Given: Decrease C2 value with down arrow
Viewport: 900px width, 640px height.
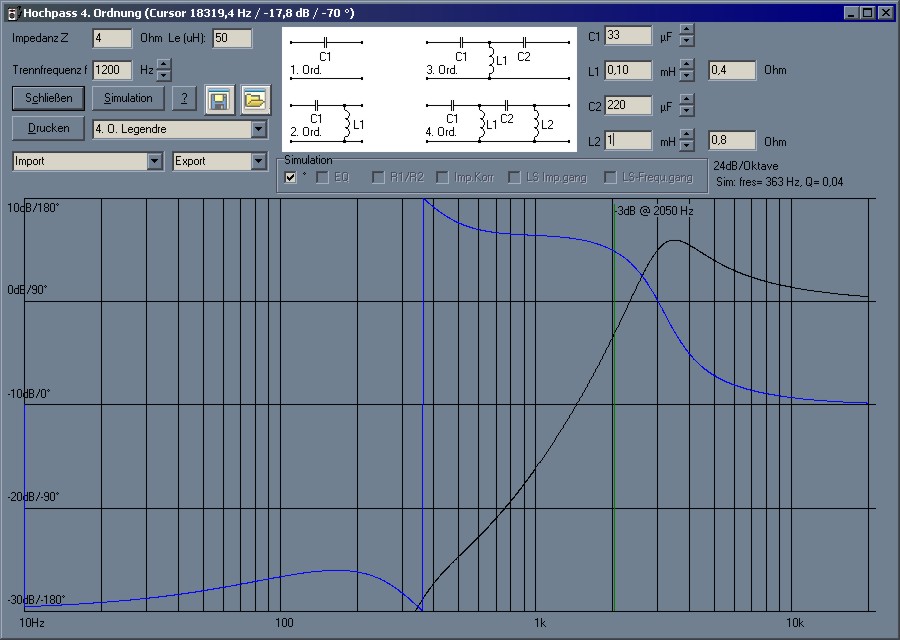Looking at the screenshot, I should 686,111.
